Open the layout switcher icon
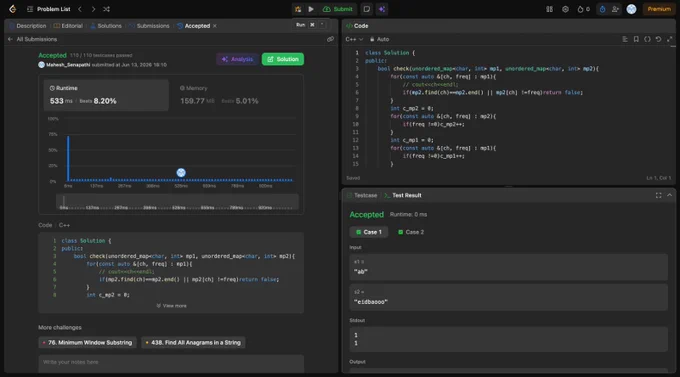 tap(549, 9)
